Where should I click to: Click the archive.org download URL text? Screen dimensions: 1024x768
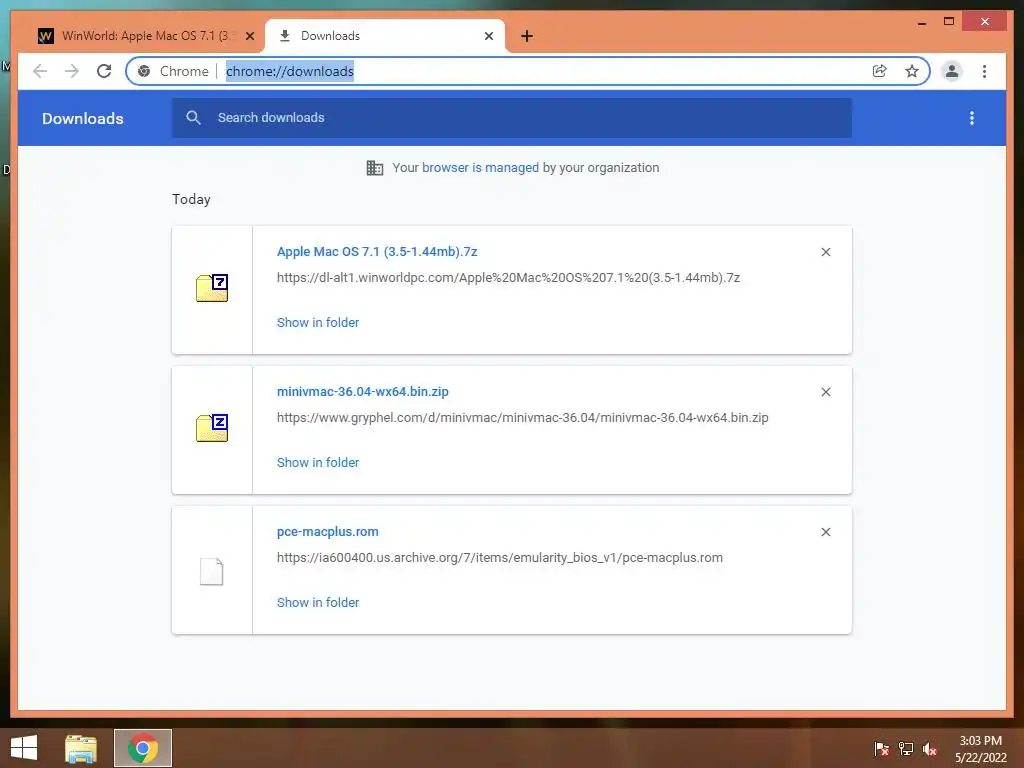[x=500, y=558]
